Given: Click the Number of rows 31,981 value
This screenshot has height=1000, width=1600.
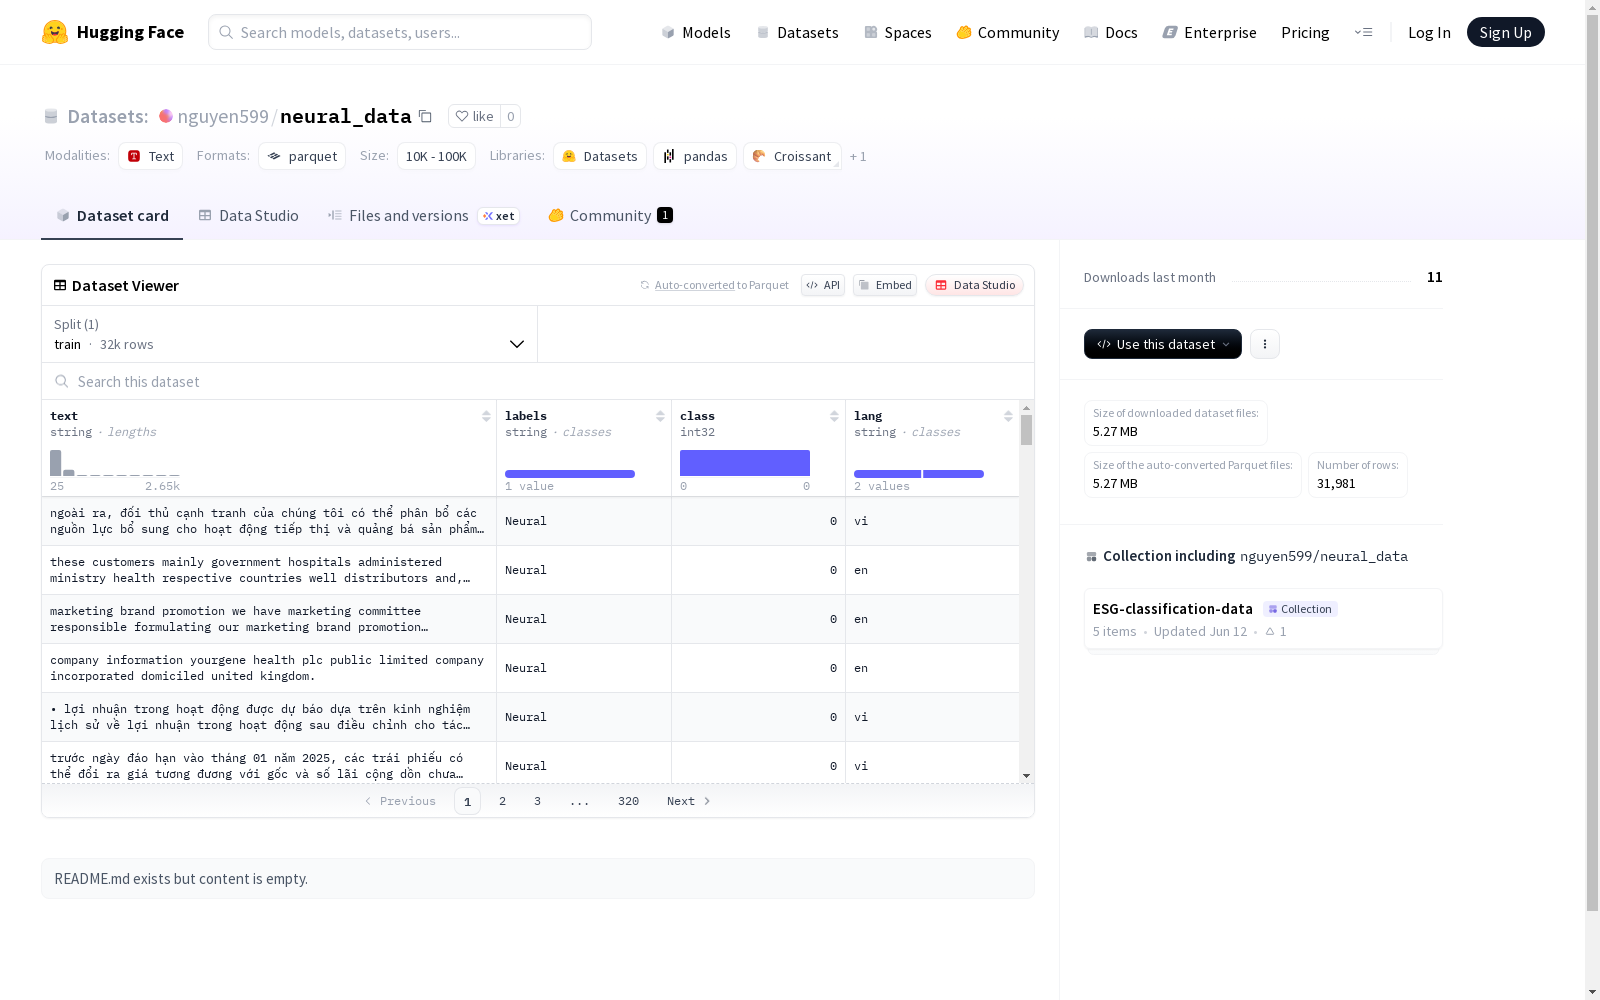Looking at the screenshot, I should 1336,484.
